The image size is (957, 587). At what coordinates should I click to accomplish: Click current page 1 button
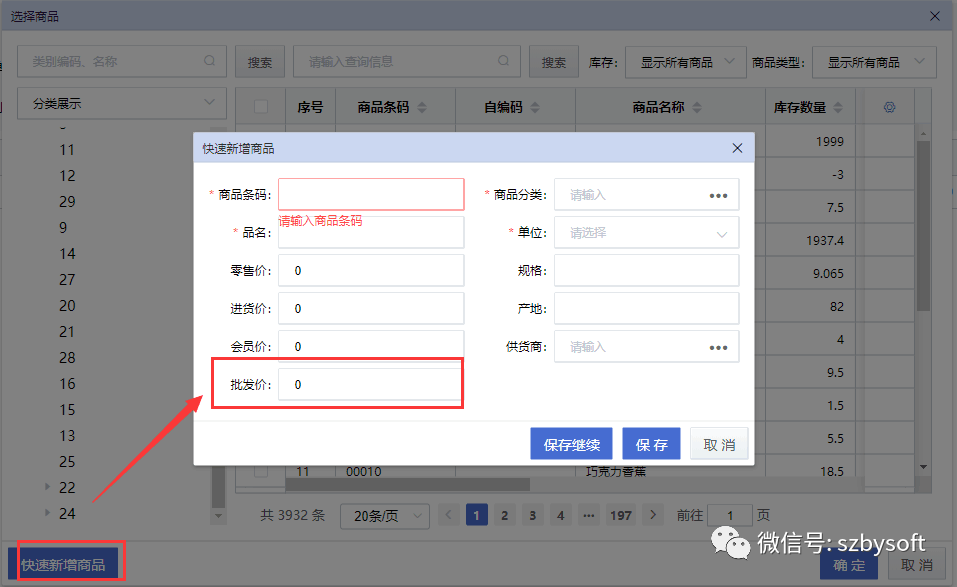(477, 515)
